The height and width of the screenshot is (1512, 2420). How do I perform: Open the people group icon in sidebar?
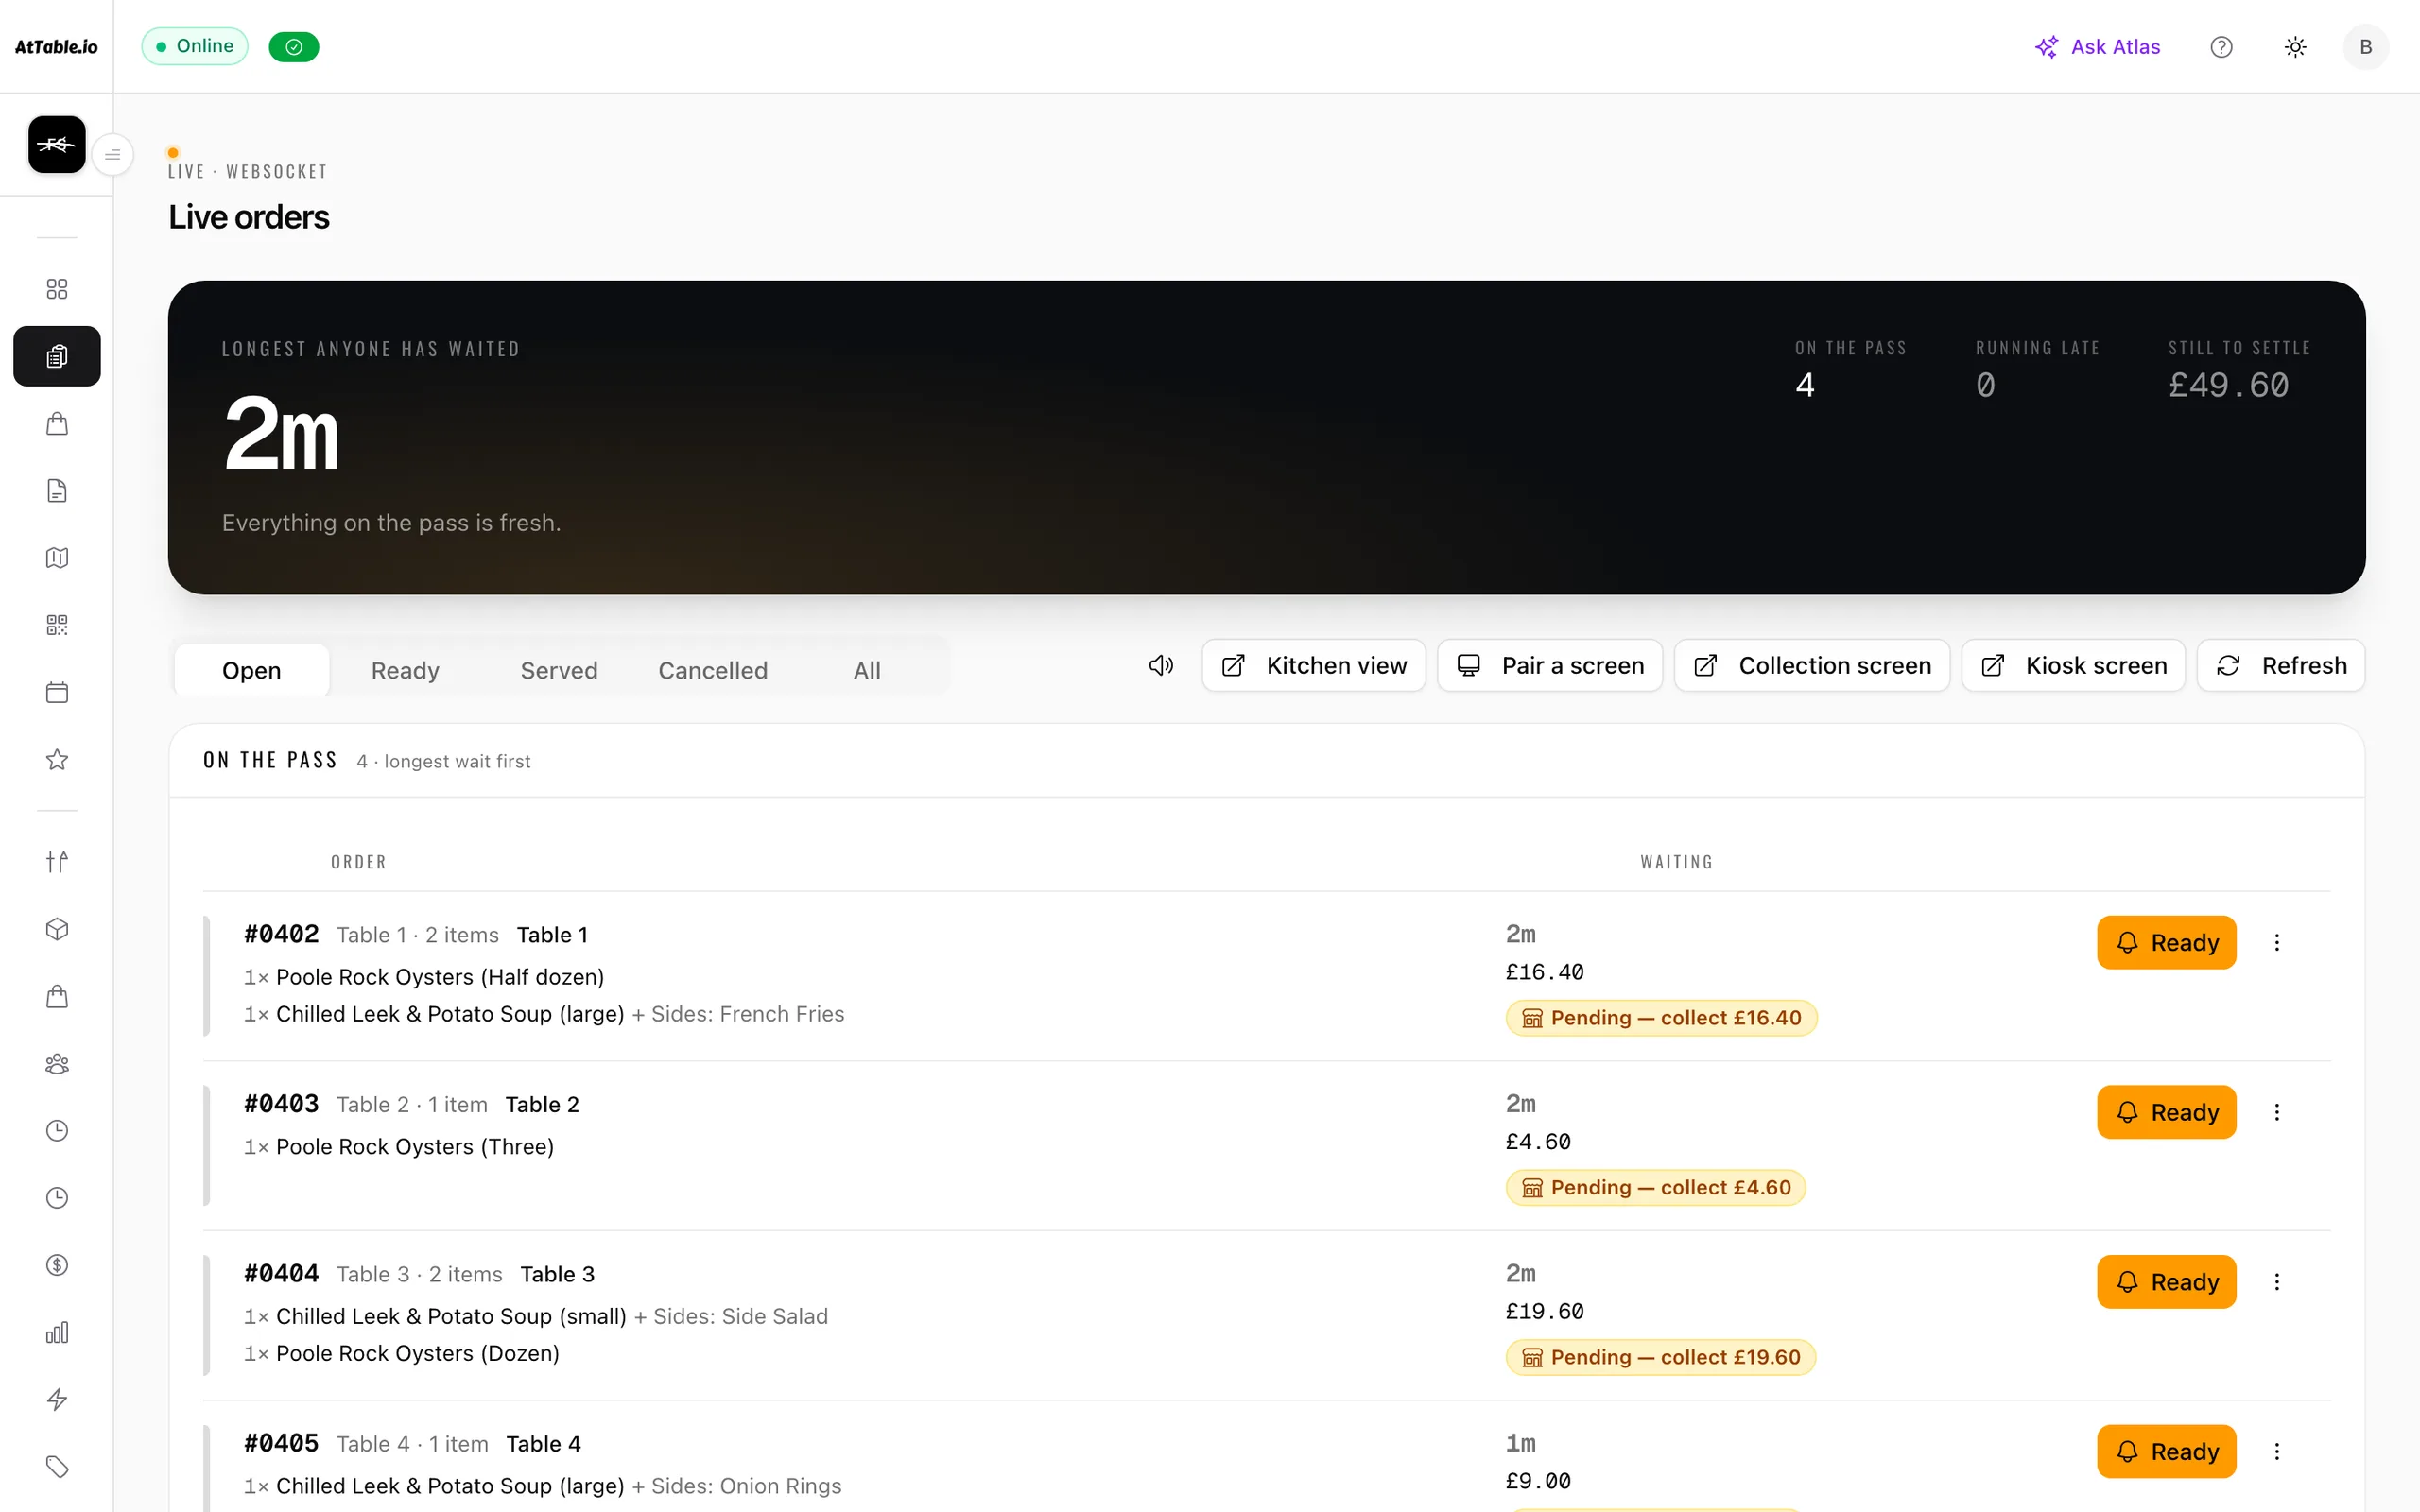(57, 1063)
